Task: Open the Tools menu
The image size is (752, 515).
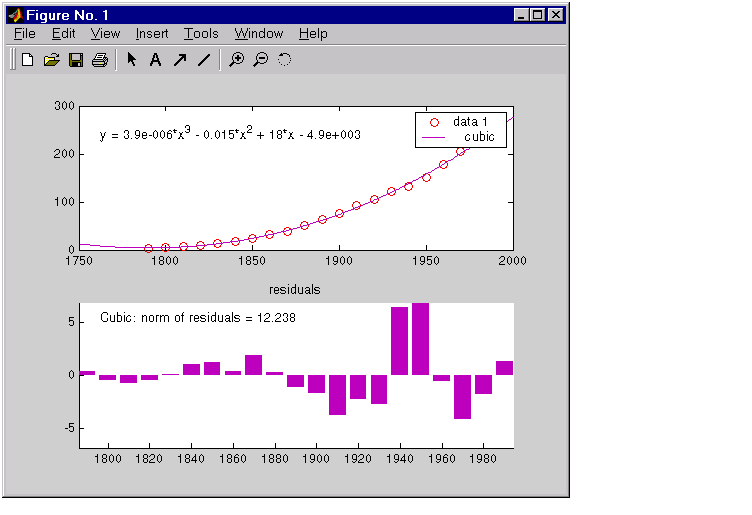Action: click(201, 34)
